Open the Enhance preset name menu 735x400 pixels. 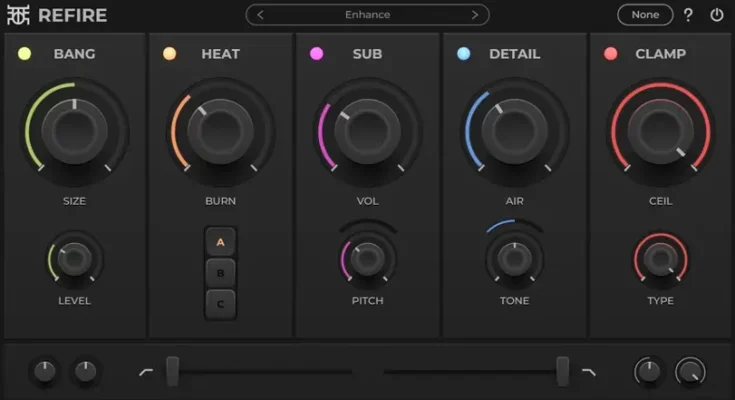(x=368, y=15)
